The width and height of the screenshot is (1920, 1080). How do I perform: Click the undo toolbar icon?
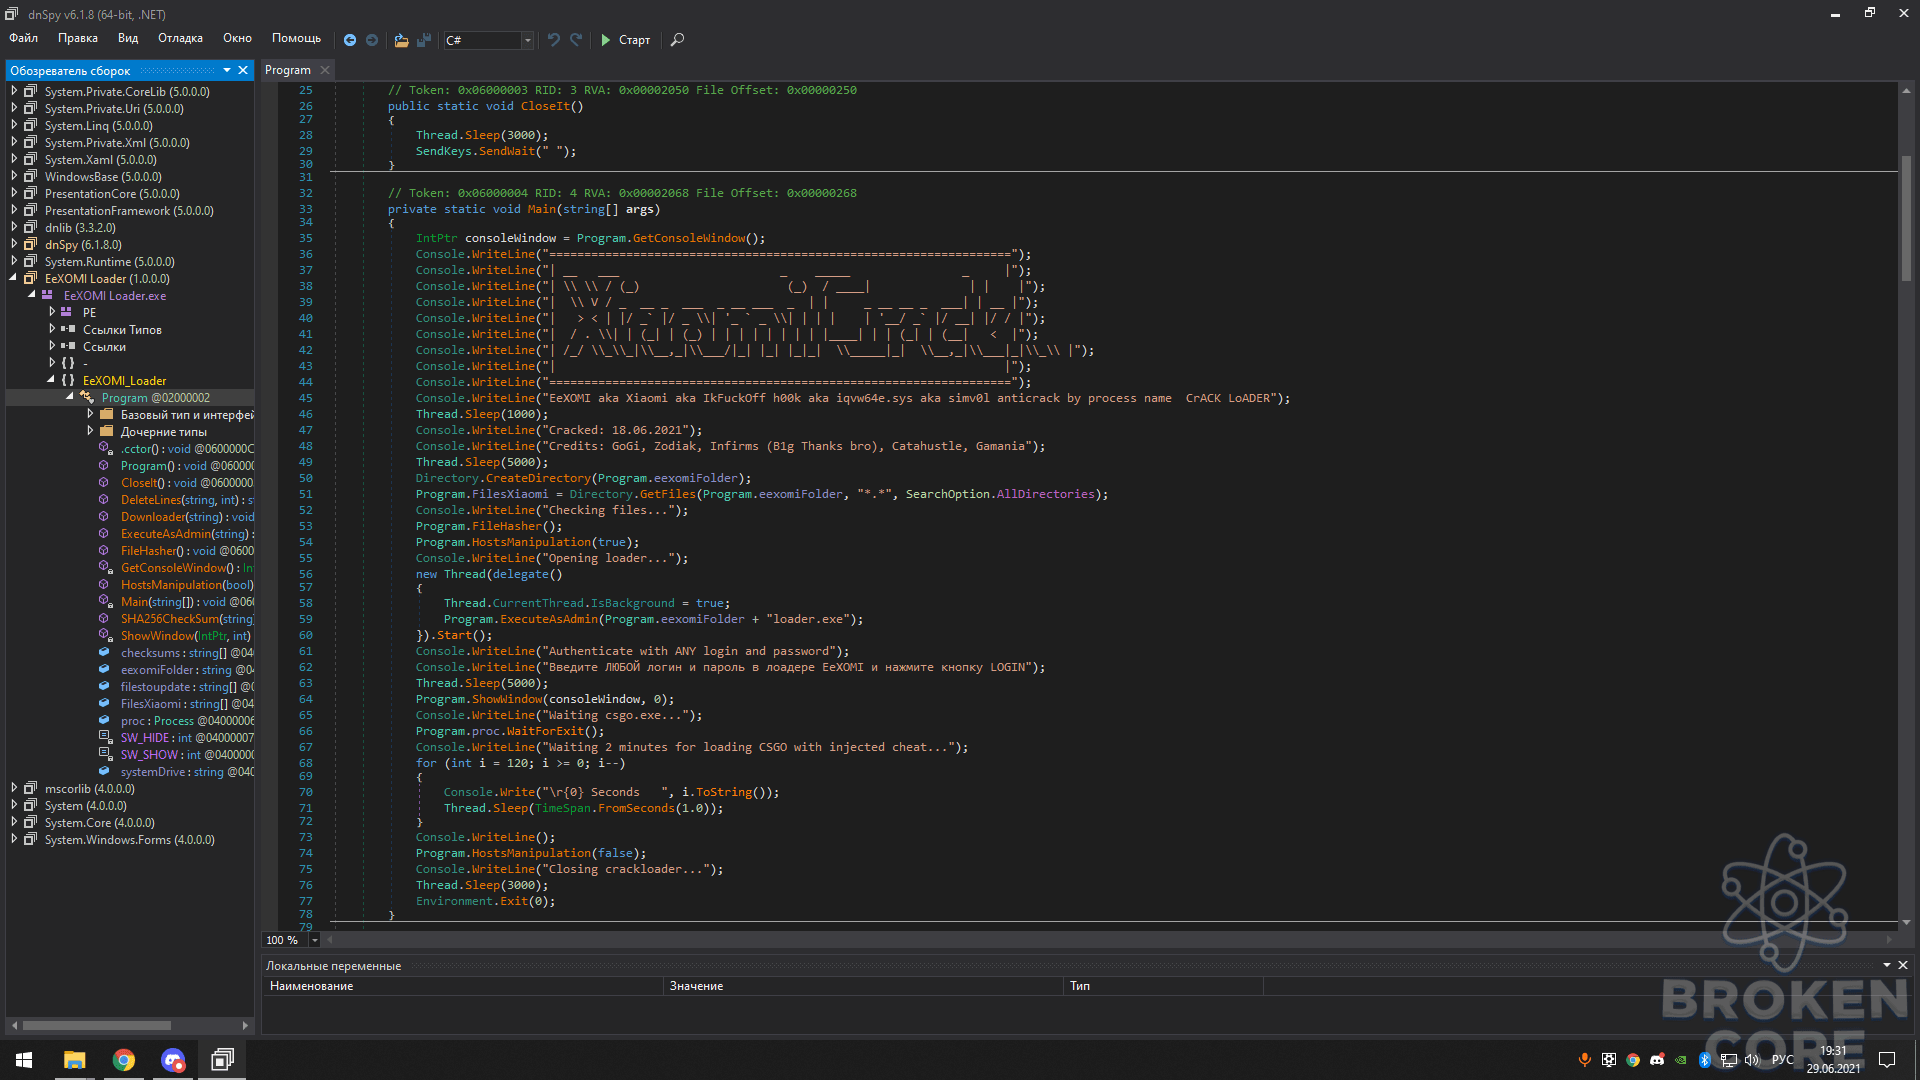pyautogui.click(x=554, y=40)
